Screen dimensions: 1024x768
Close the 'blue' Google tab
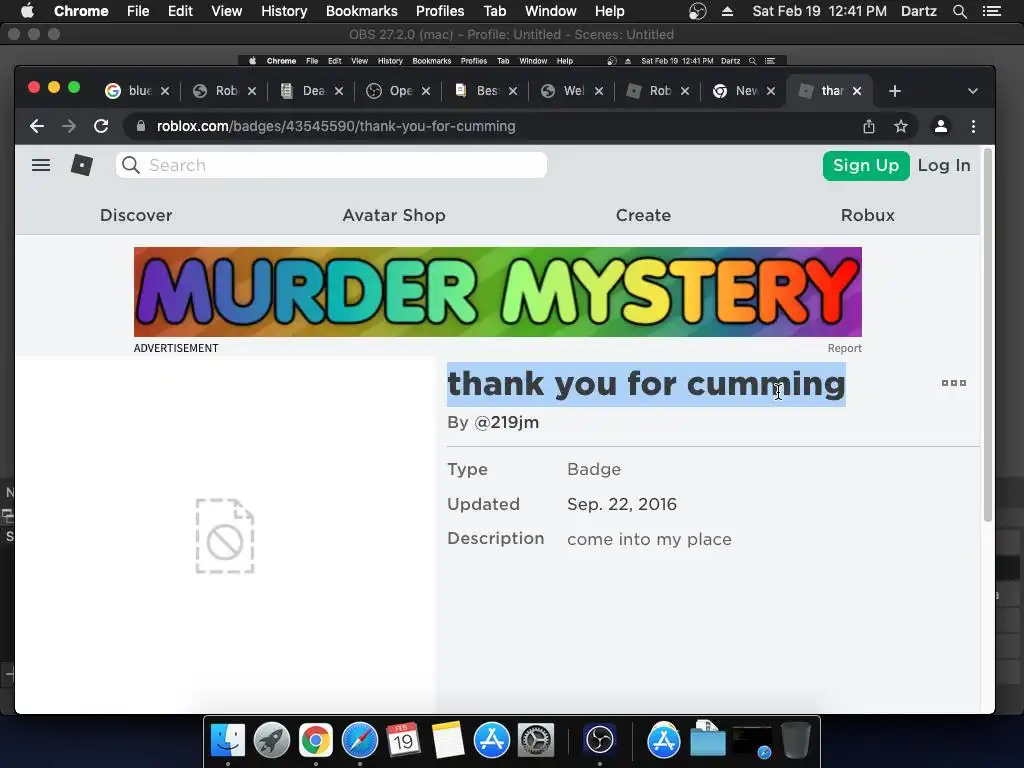click(x=165, y=91)
